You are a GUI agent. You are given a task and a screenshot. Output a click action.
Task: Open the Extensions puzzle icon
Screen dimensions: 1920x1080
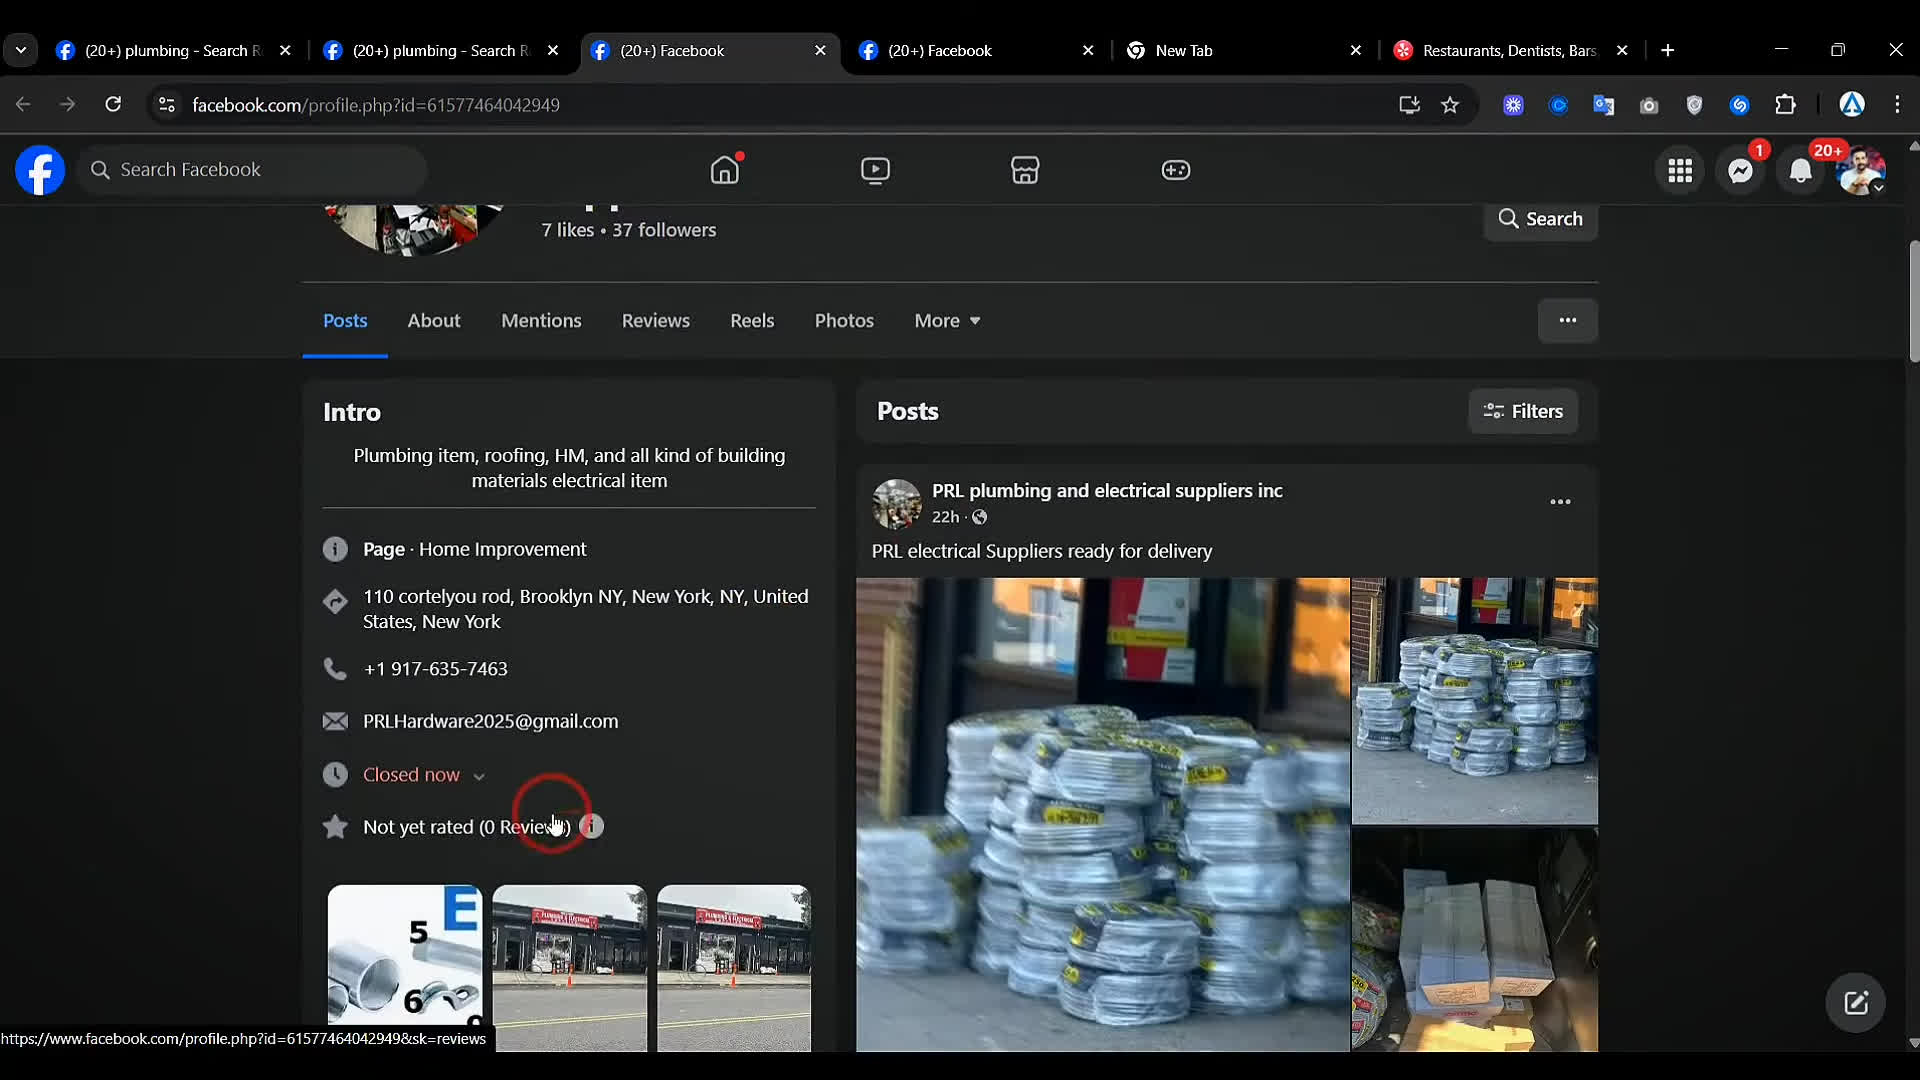pyautogui.click(x=1785, y=105)
